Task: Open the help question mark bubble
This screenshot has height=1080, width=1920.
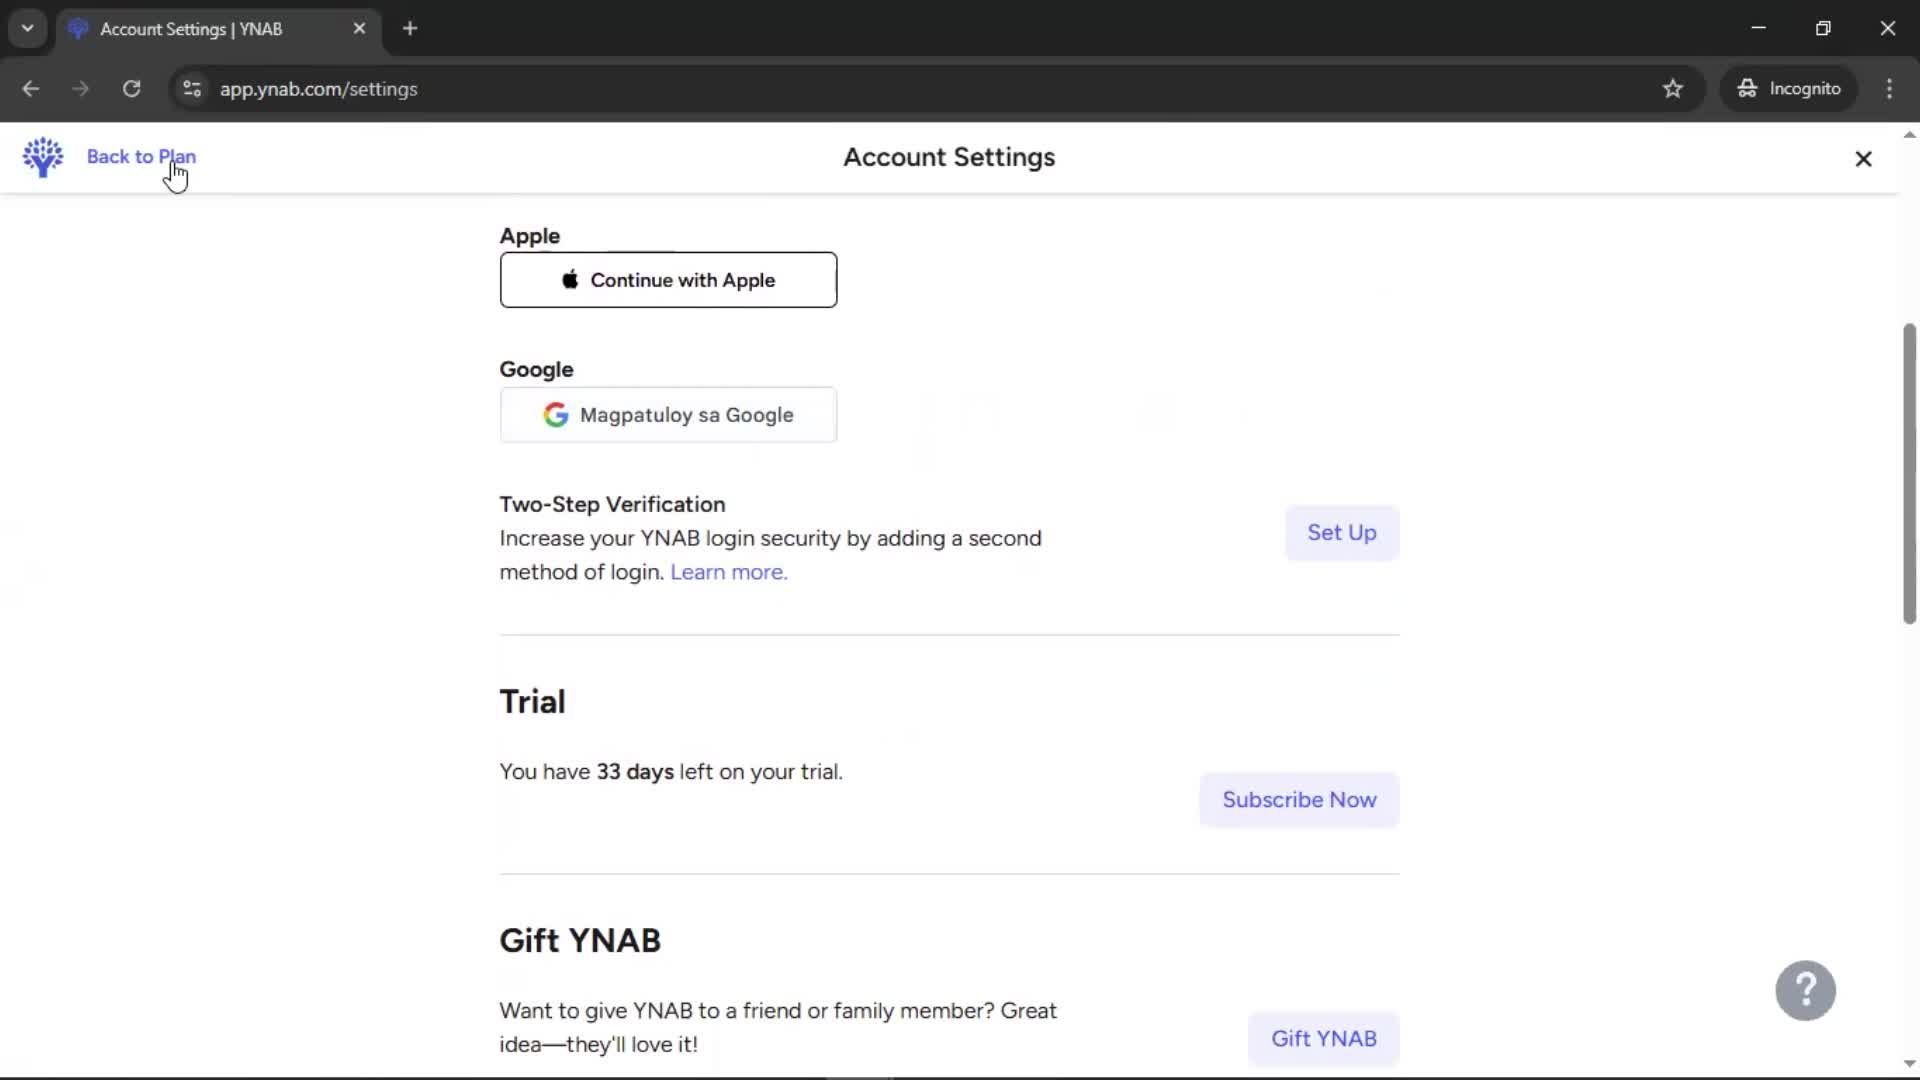Action: point(1805,991)
